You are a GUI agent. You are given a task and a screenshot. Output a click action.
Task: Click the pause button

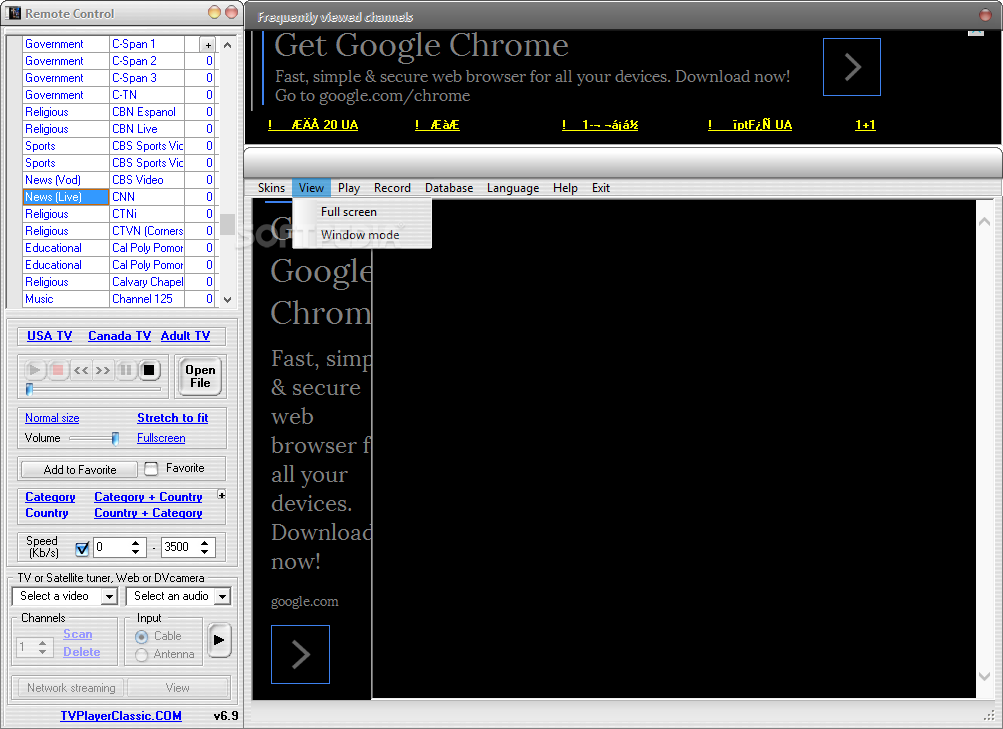tap(126, 370)
